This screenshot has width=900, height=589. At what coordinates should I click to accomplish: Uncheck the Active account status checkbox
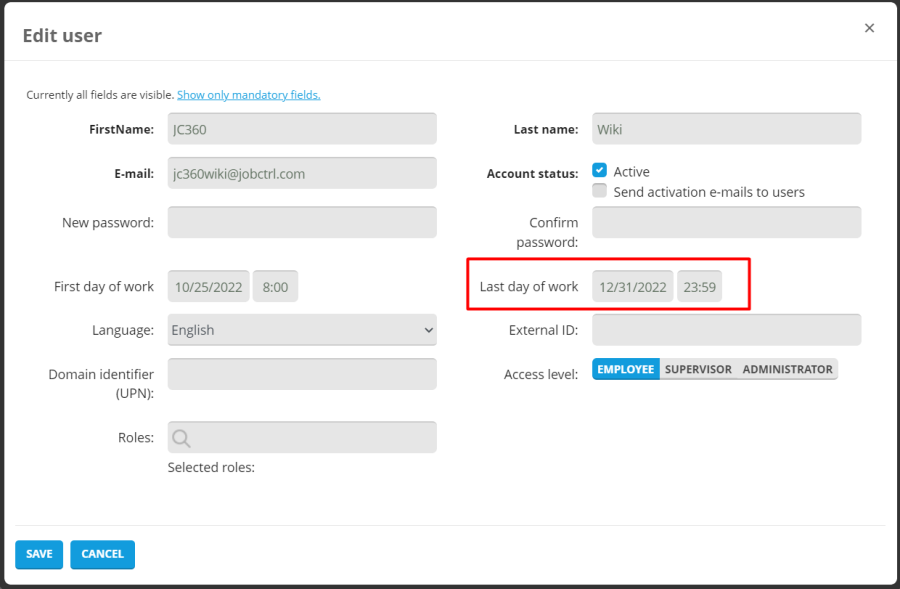(x=600, y=171)
